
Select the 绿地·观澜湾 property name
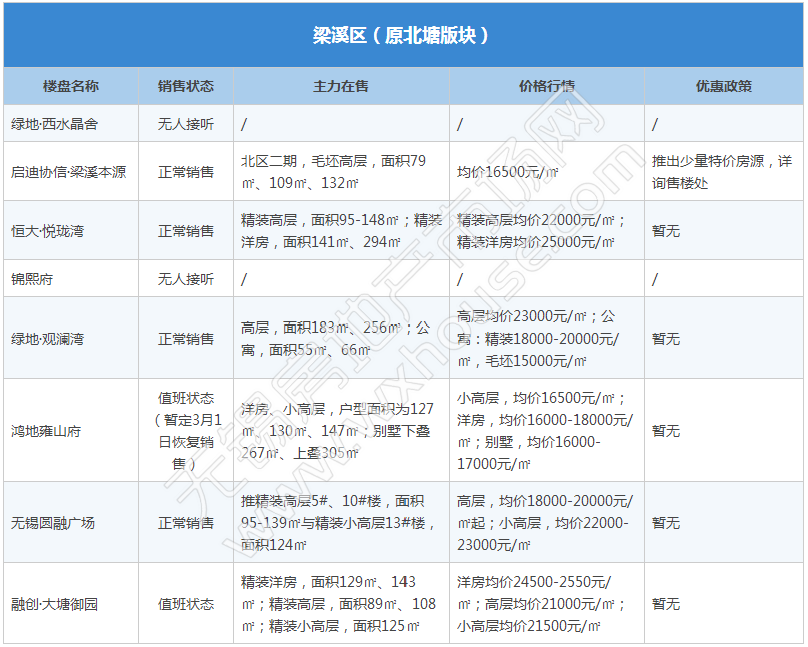tap(48, 339)
